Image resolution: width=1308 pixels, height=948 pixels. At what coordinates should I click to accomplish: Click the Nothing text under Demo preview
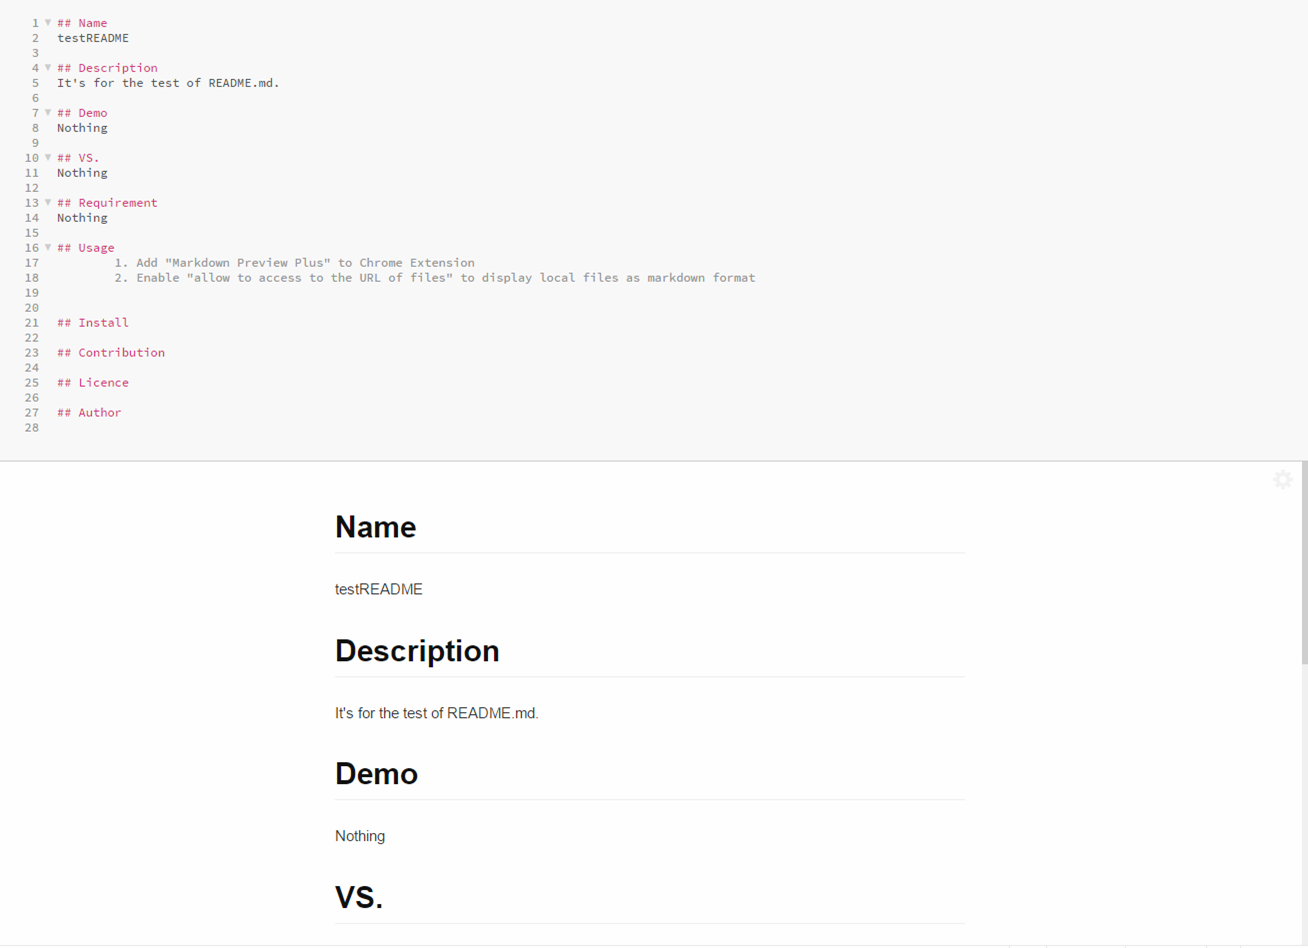tap(360, 836)
